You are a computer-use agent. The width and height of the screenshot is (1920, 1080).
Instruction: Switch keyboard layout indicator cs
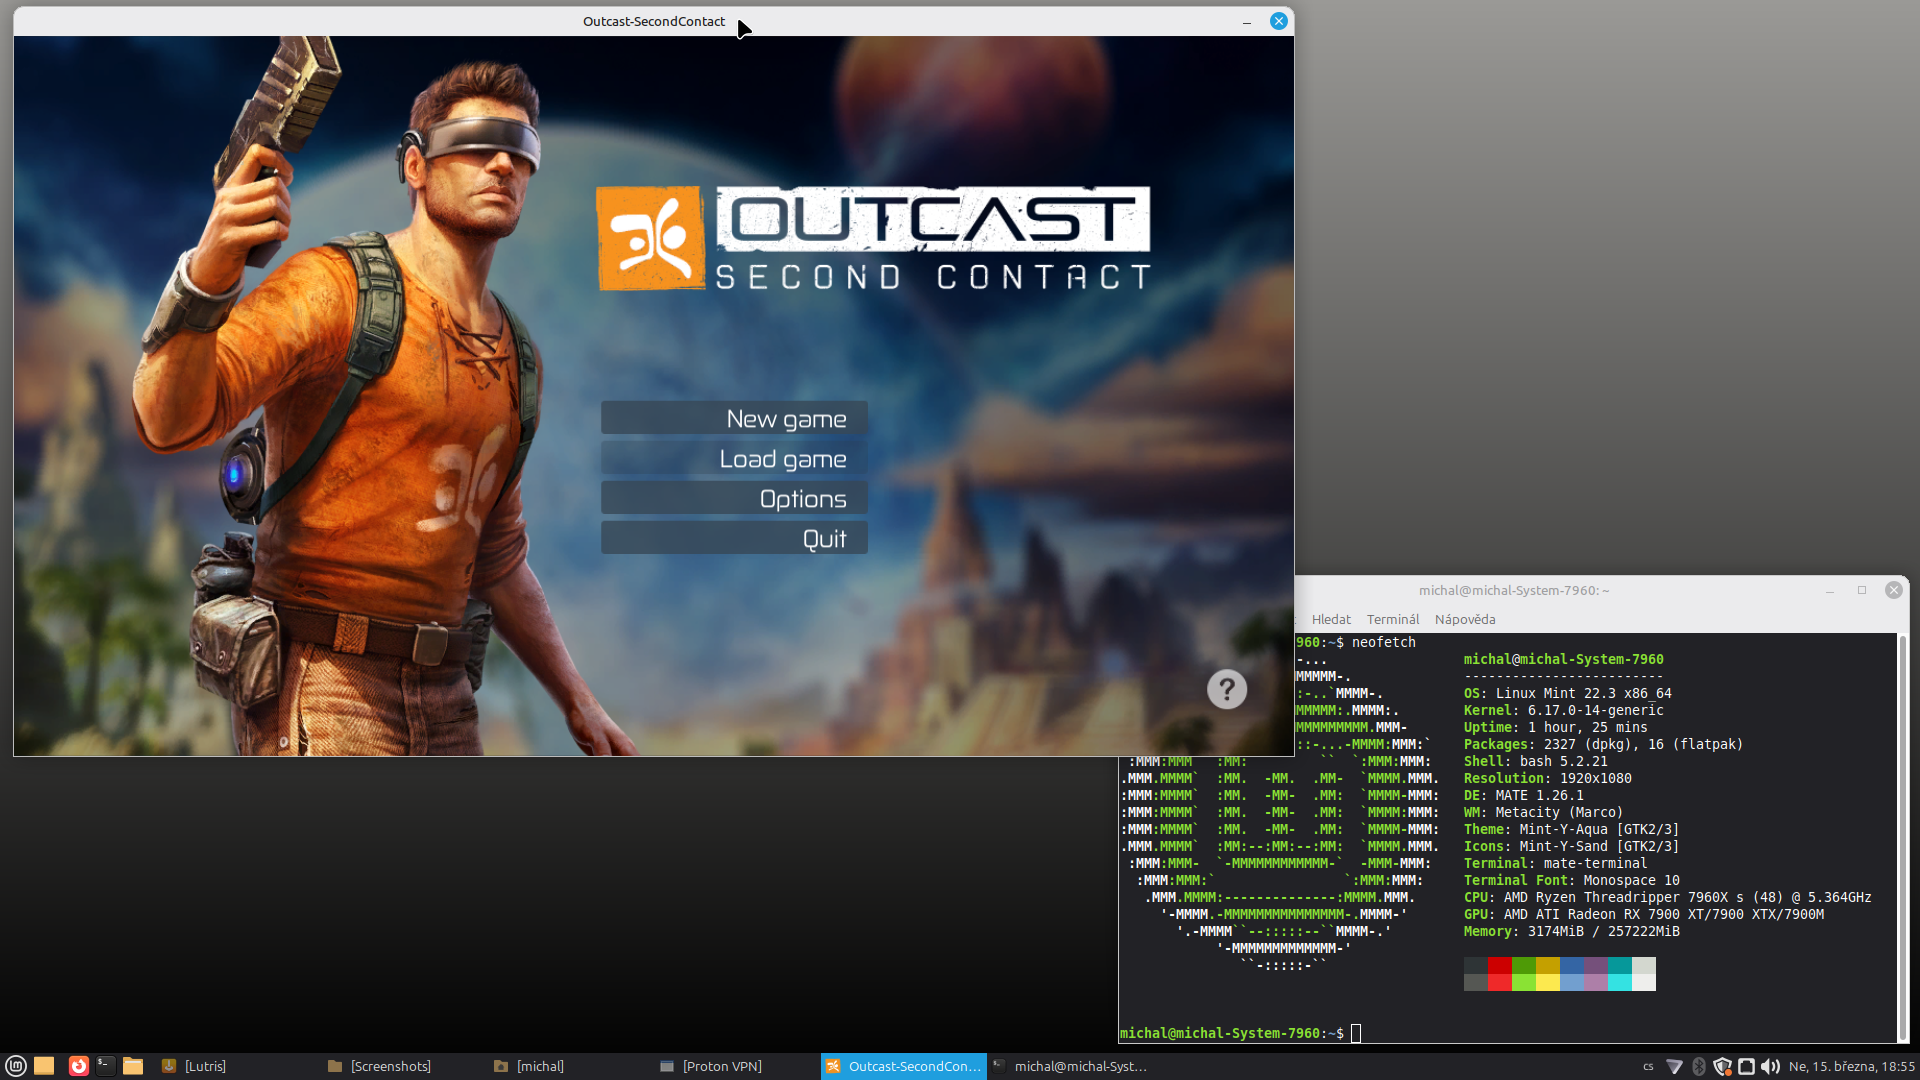click(x=1648, y=1066)
